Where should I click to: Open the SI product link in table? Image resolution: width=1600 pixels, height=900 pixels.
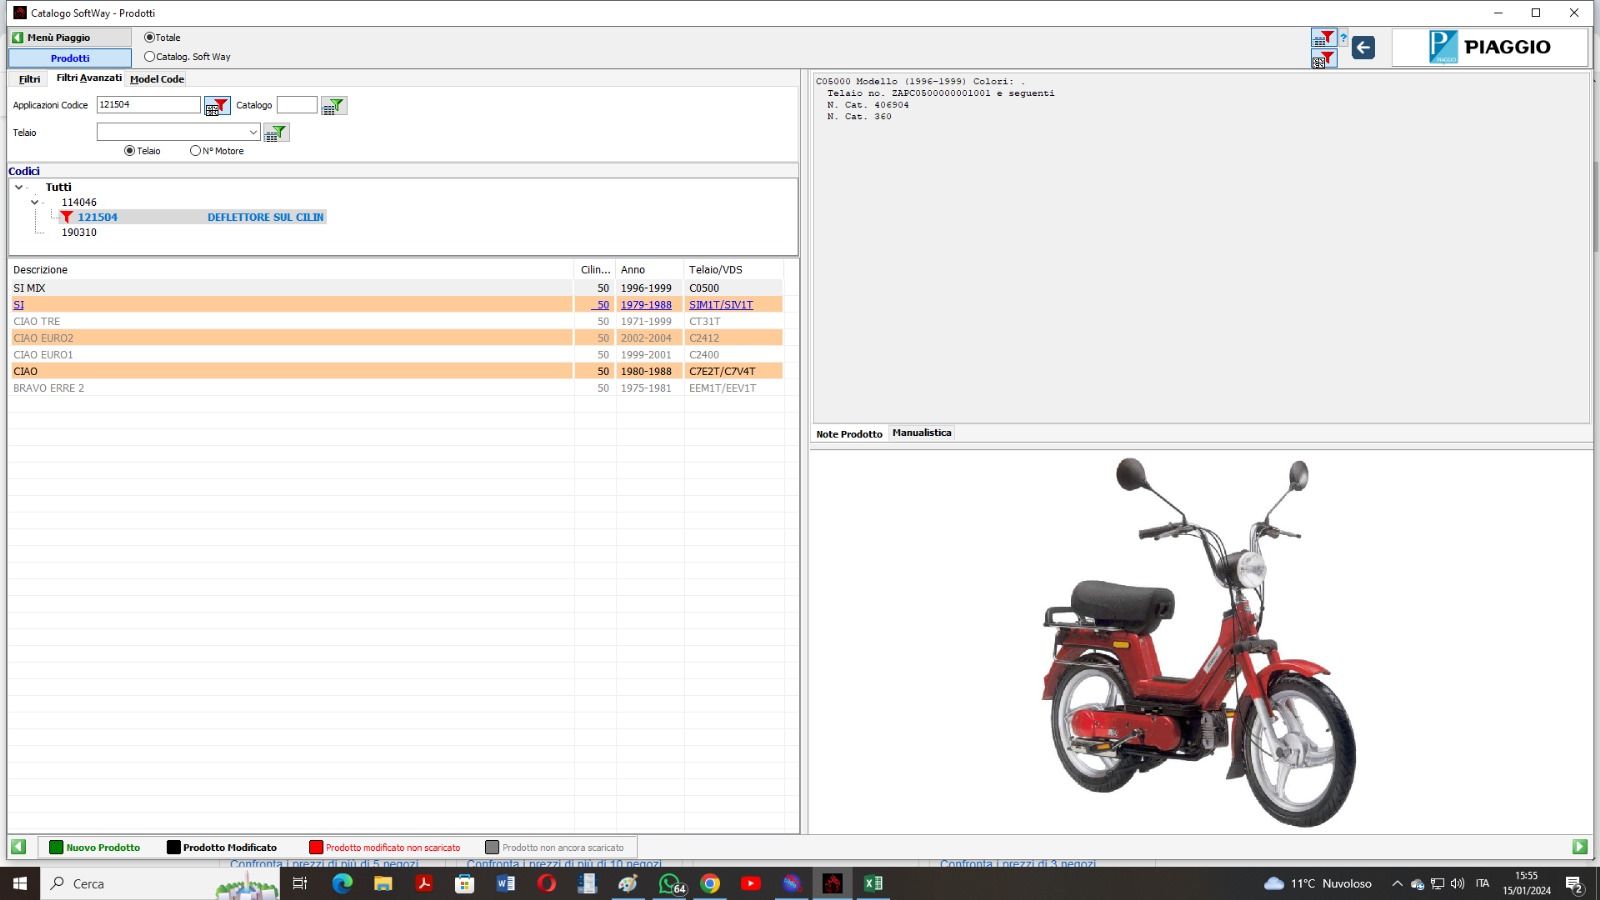[19, 305]
